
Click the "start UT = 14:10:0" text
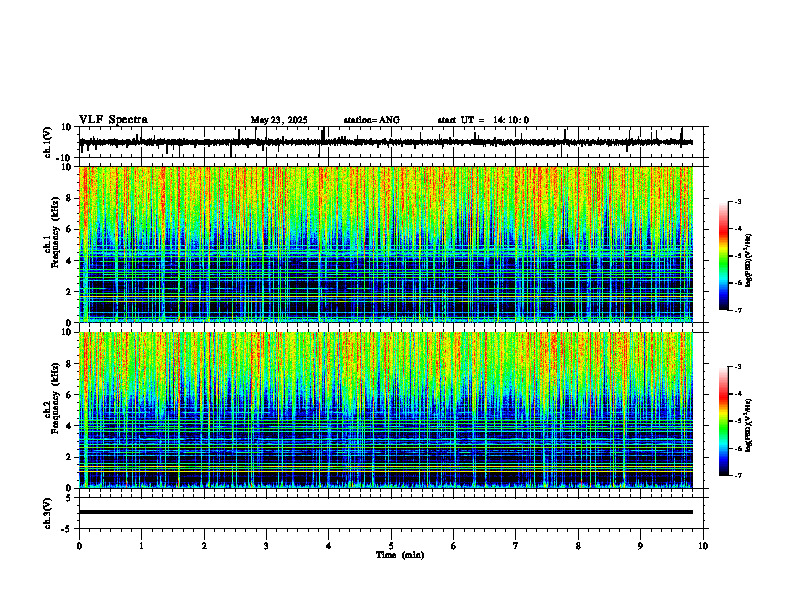click(x=483, y=120)
